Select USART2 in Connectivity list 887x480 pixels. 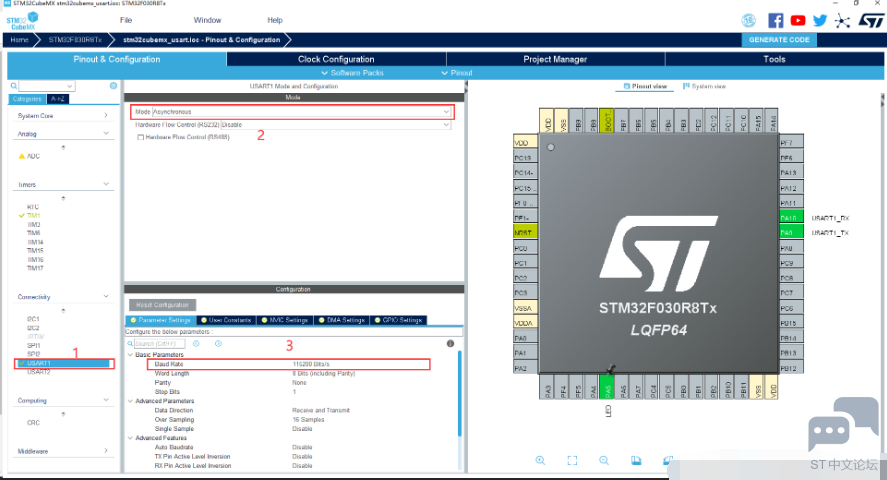39,372
